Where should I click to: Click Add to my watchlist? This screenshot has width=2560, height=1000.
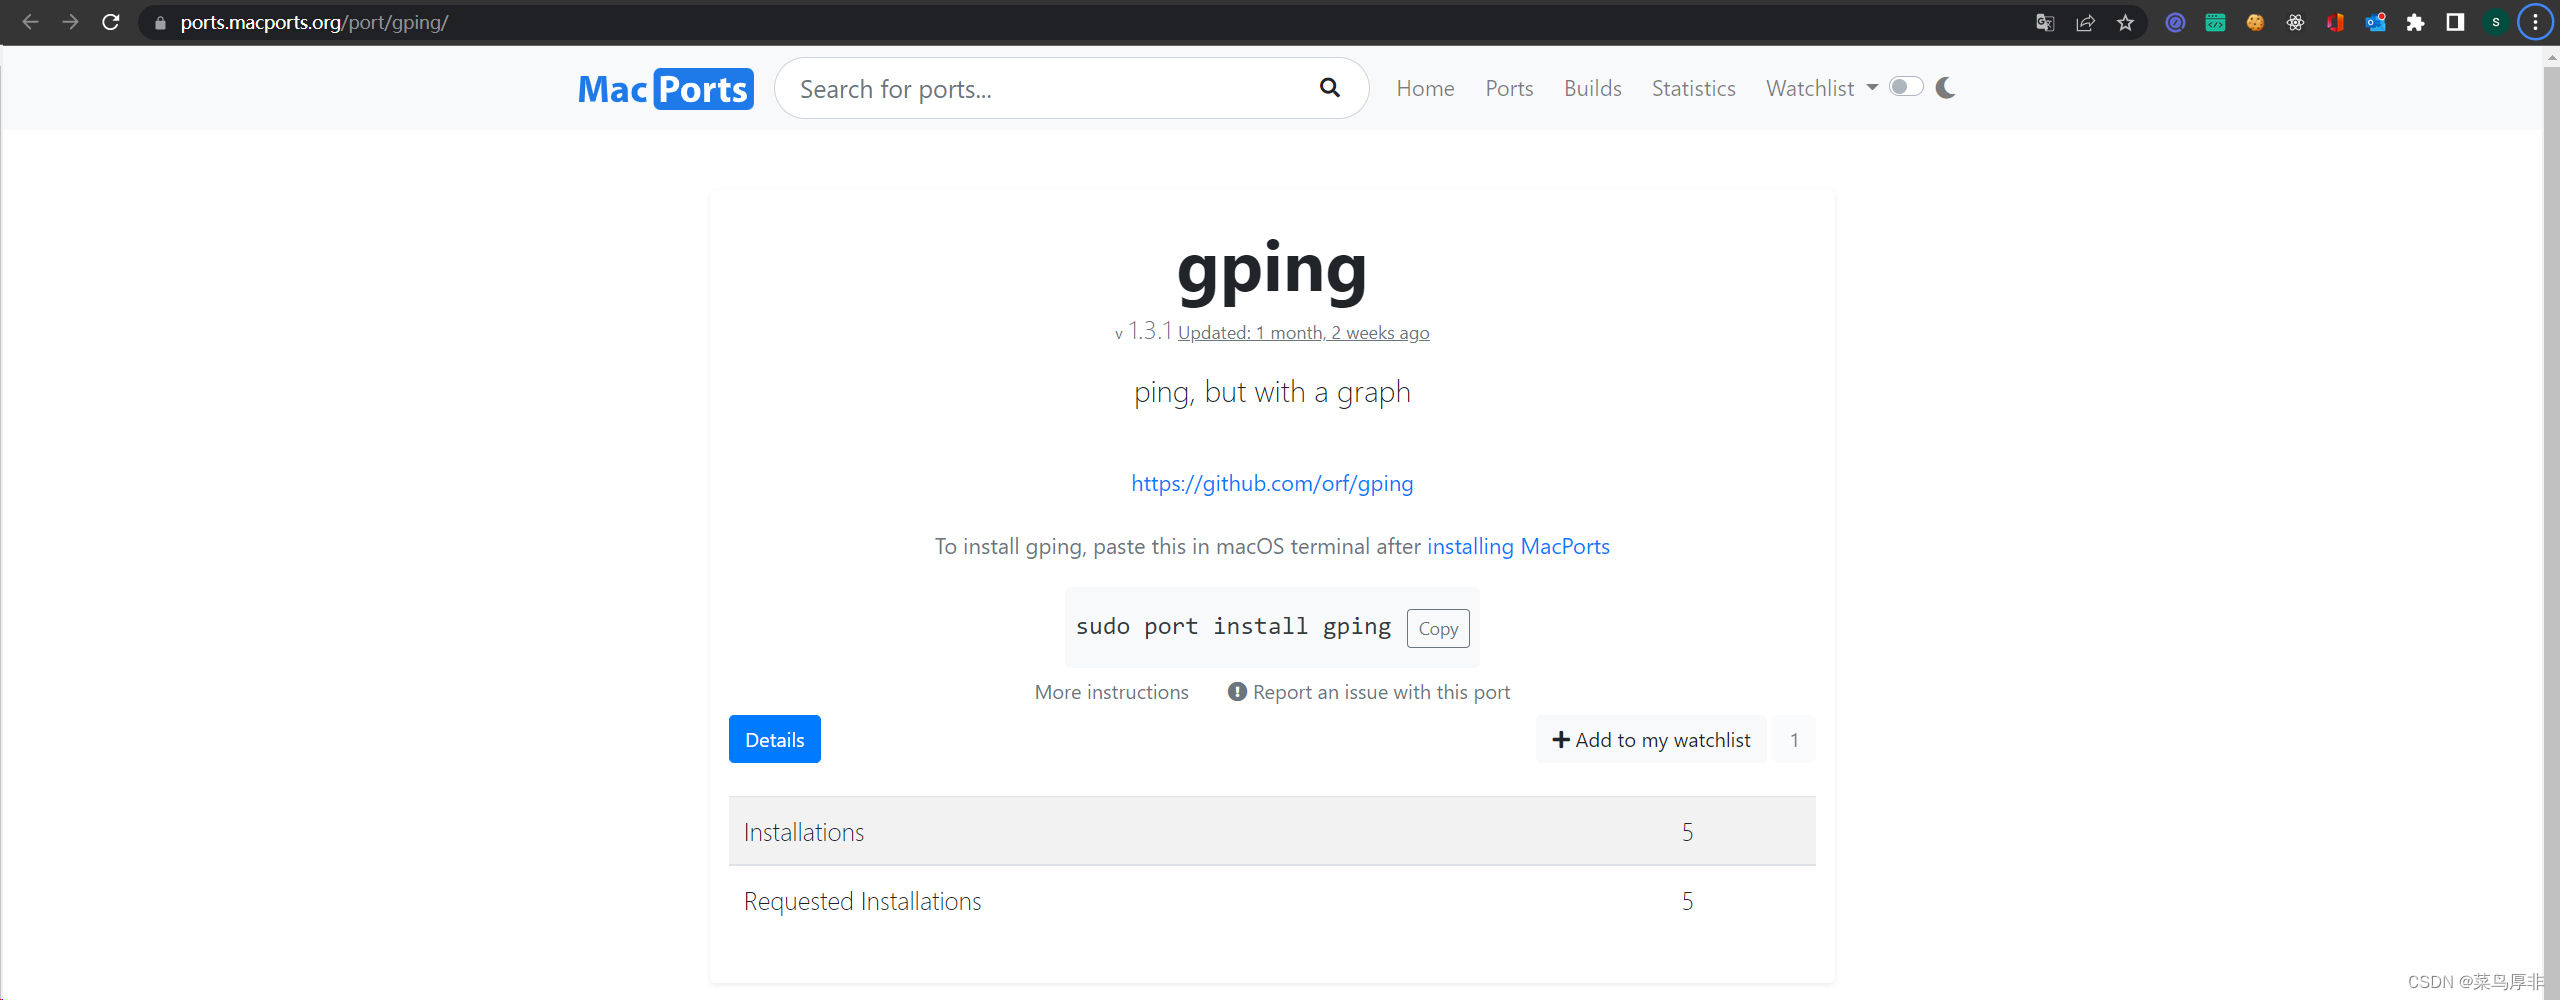click(1651, 739)
